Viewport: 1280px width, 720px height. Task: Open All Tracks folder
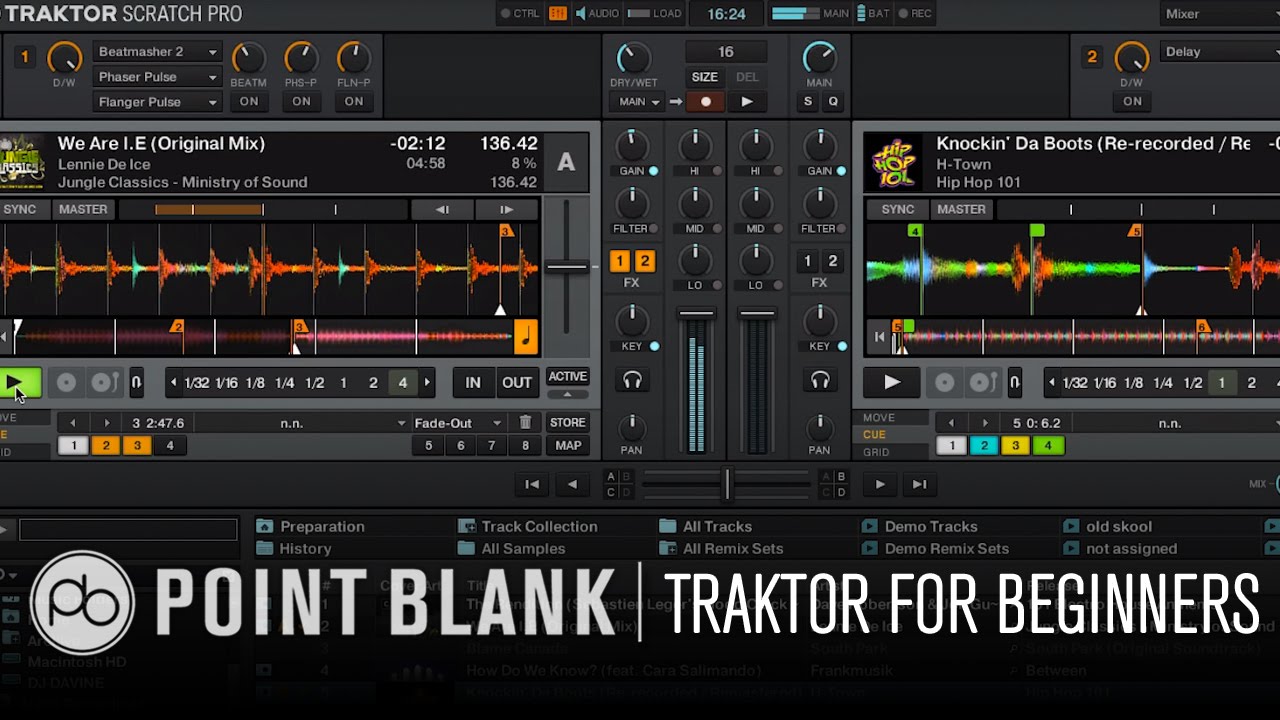pos(706,527)
